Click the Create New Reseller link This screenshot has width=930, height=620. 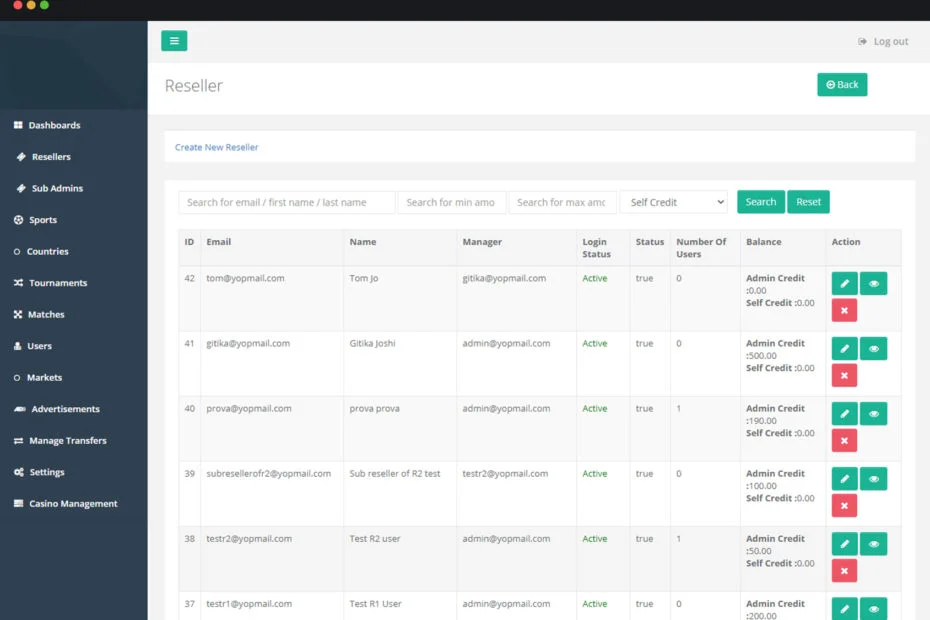216,147
